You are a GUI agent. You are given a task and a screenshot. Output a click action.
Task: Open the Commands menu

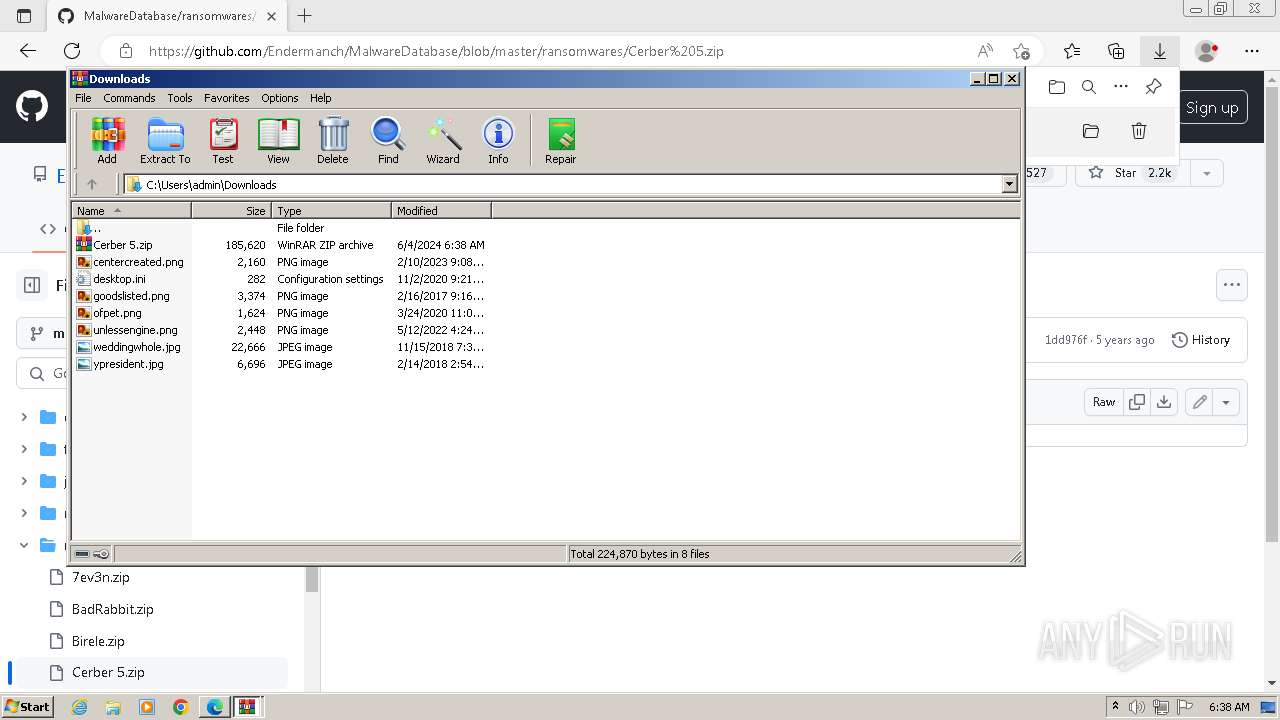pyautogui.click(x=129, y=98)
